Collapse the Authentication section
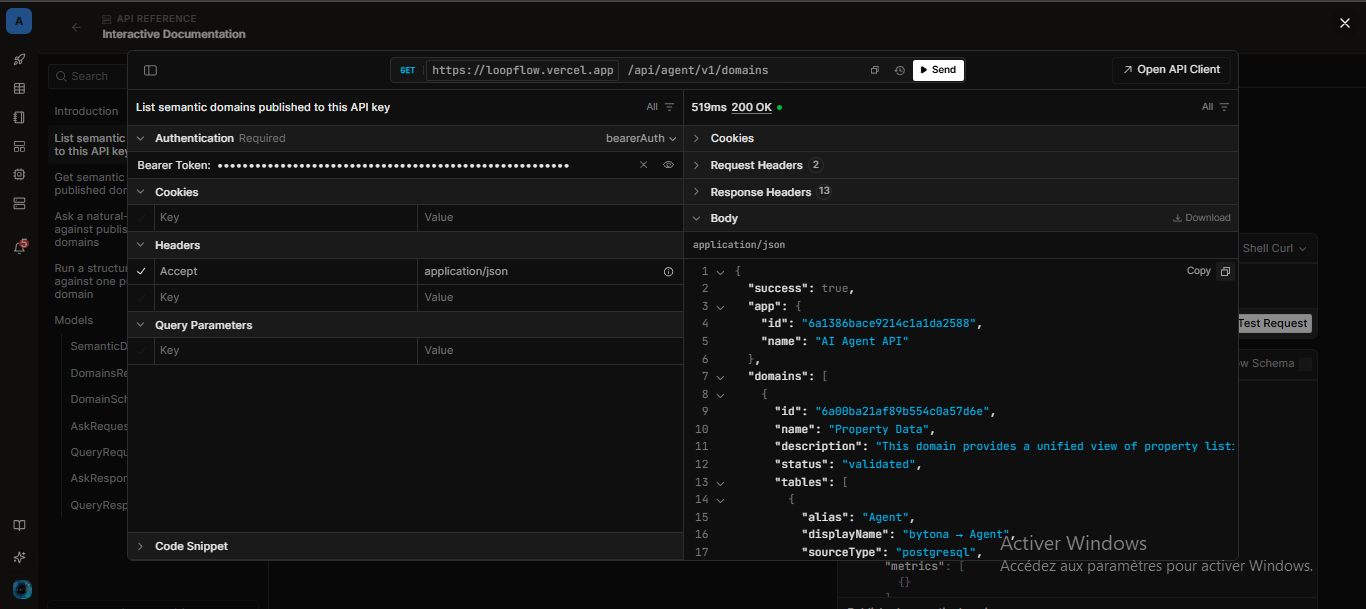 (x=141, y=138)
